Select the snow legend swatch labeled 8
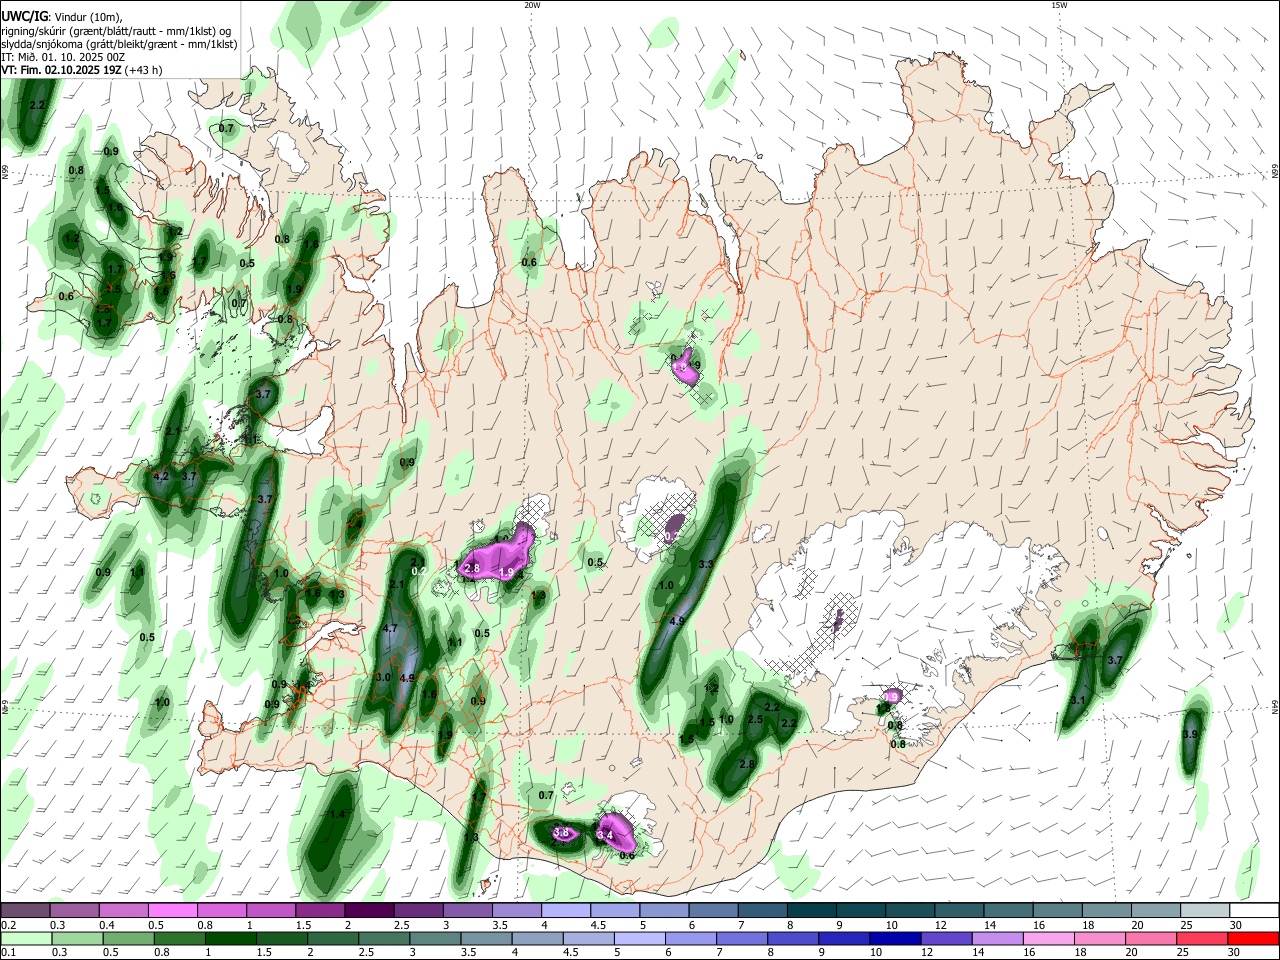 pos(812,910)
